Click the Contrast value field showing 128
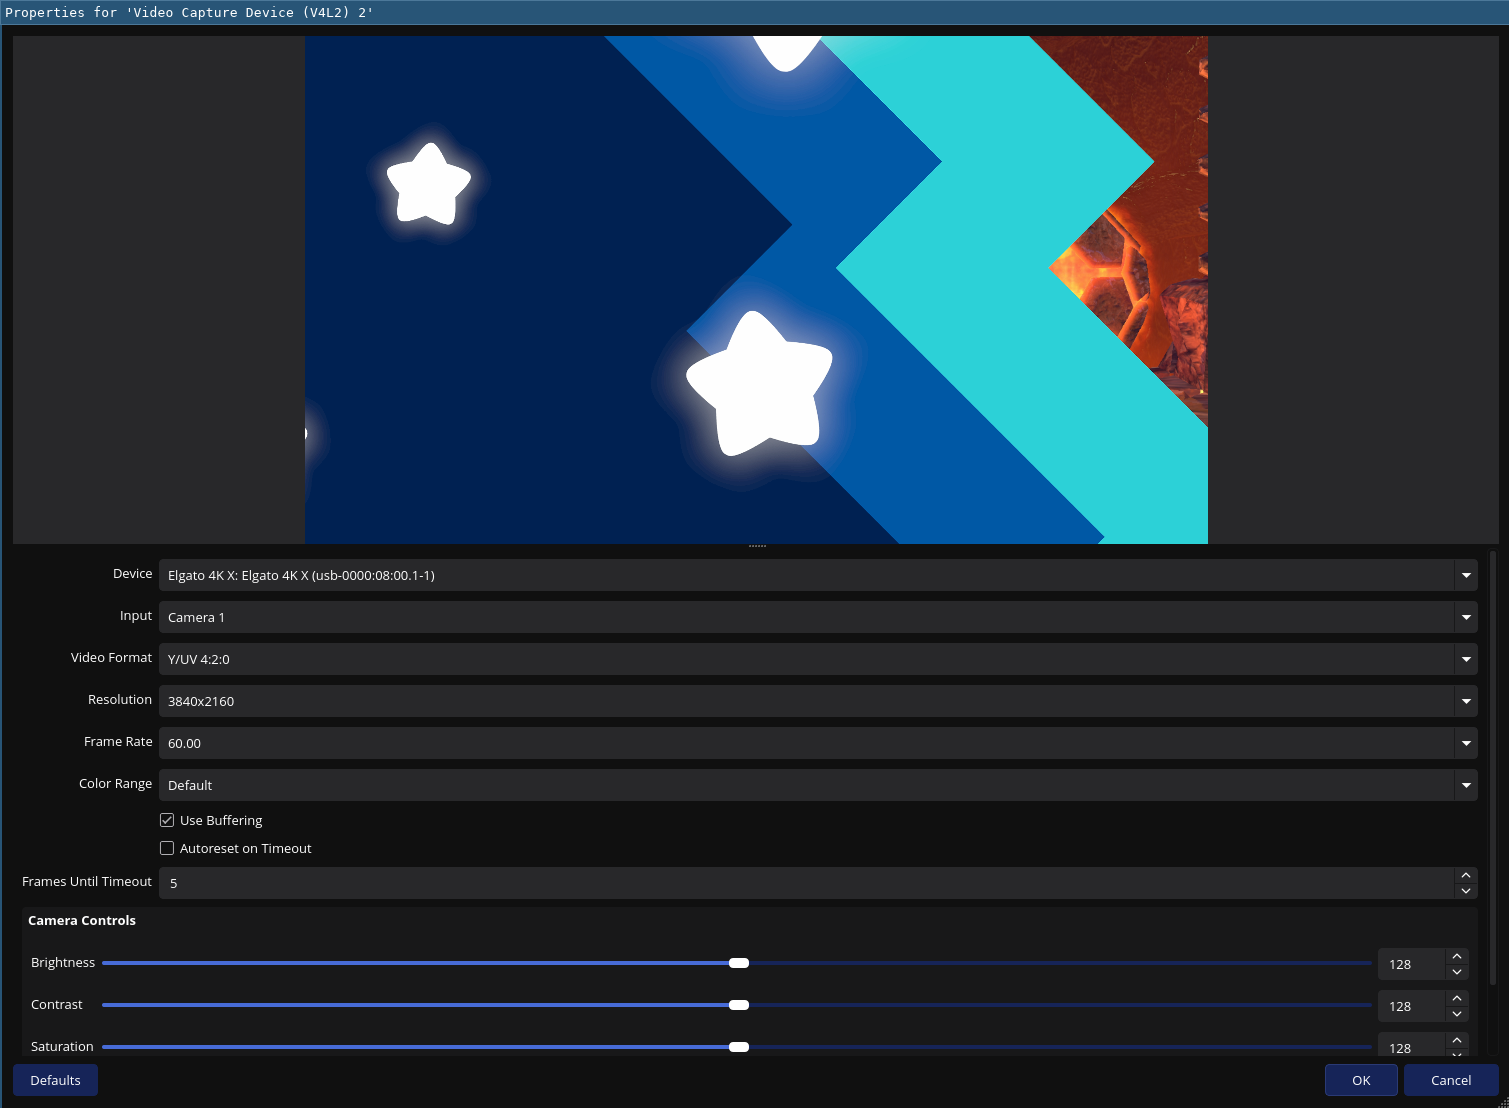 [x=1411, y=1006]
